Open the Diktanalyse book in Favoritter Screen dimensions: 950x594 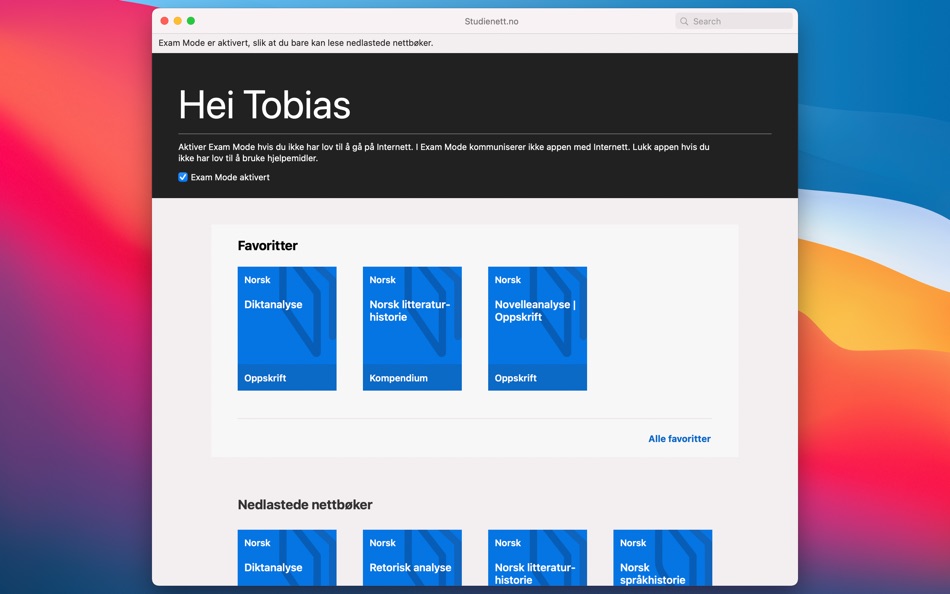(x=287, y=329)
